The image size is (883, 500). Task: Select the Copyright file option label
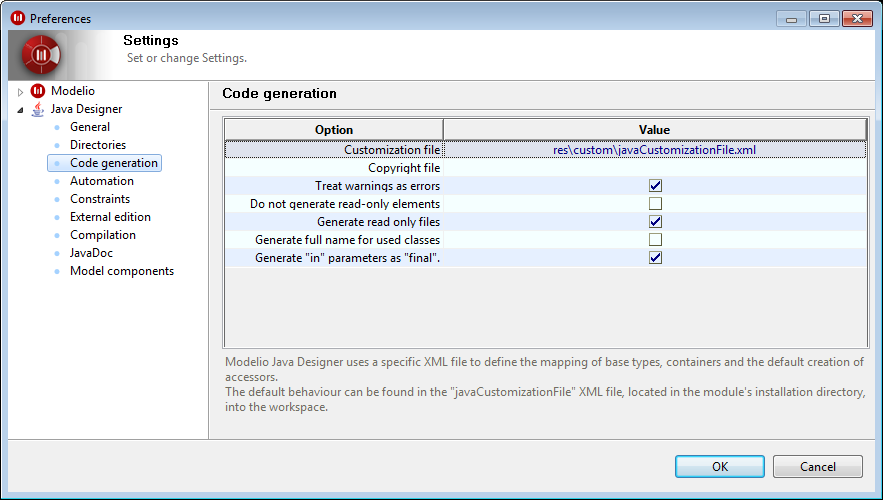point(404,168)
